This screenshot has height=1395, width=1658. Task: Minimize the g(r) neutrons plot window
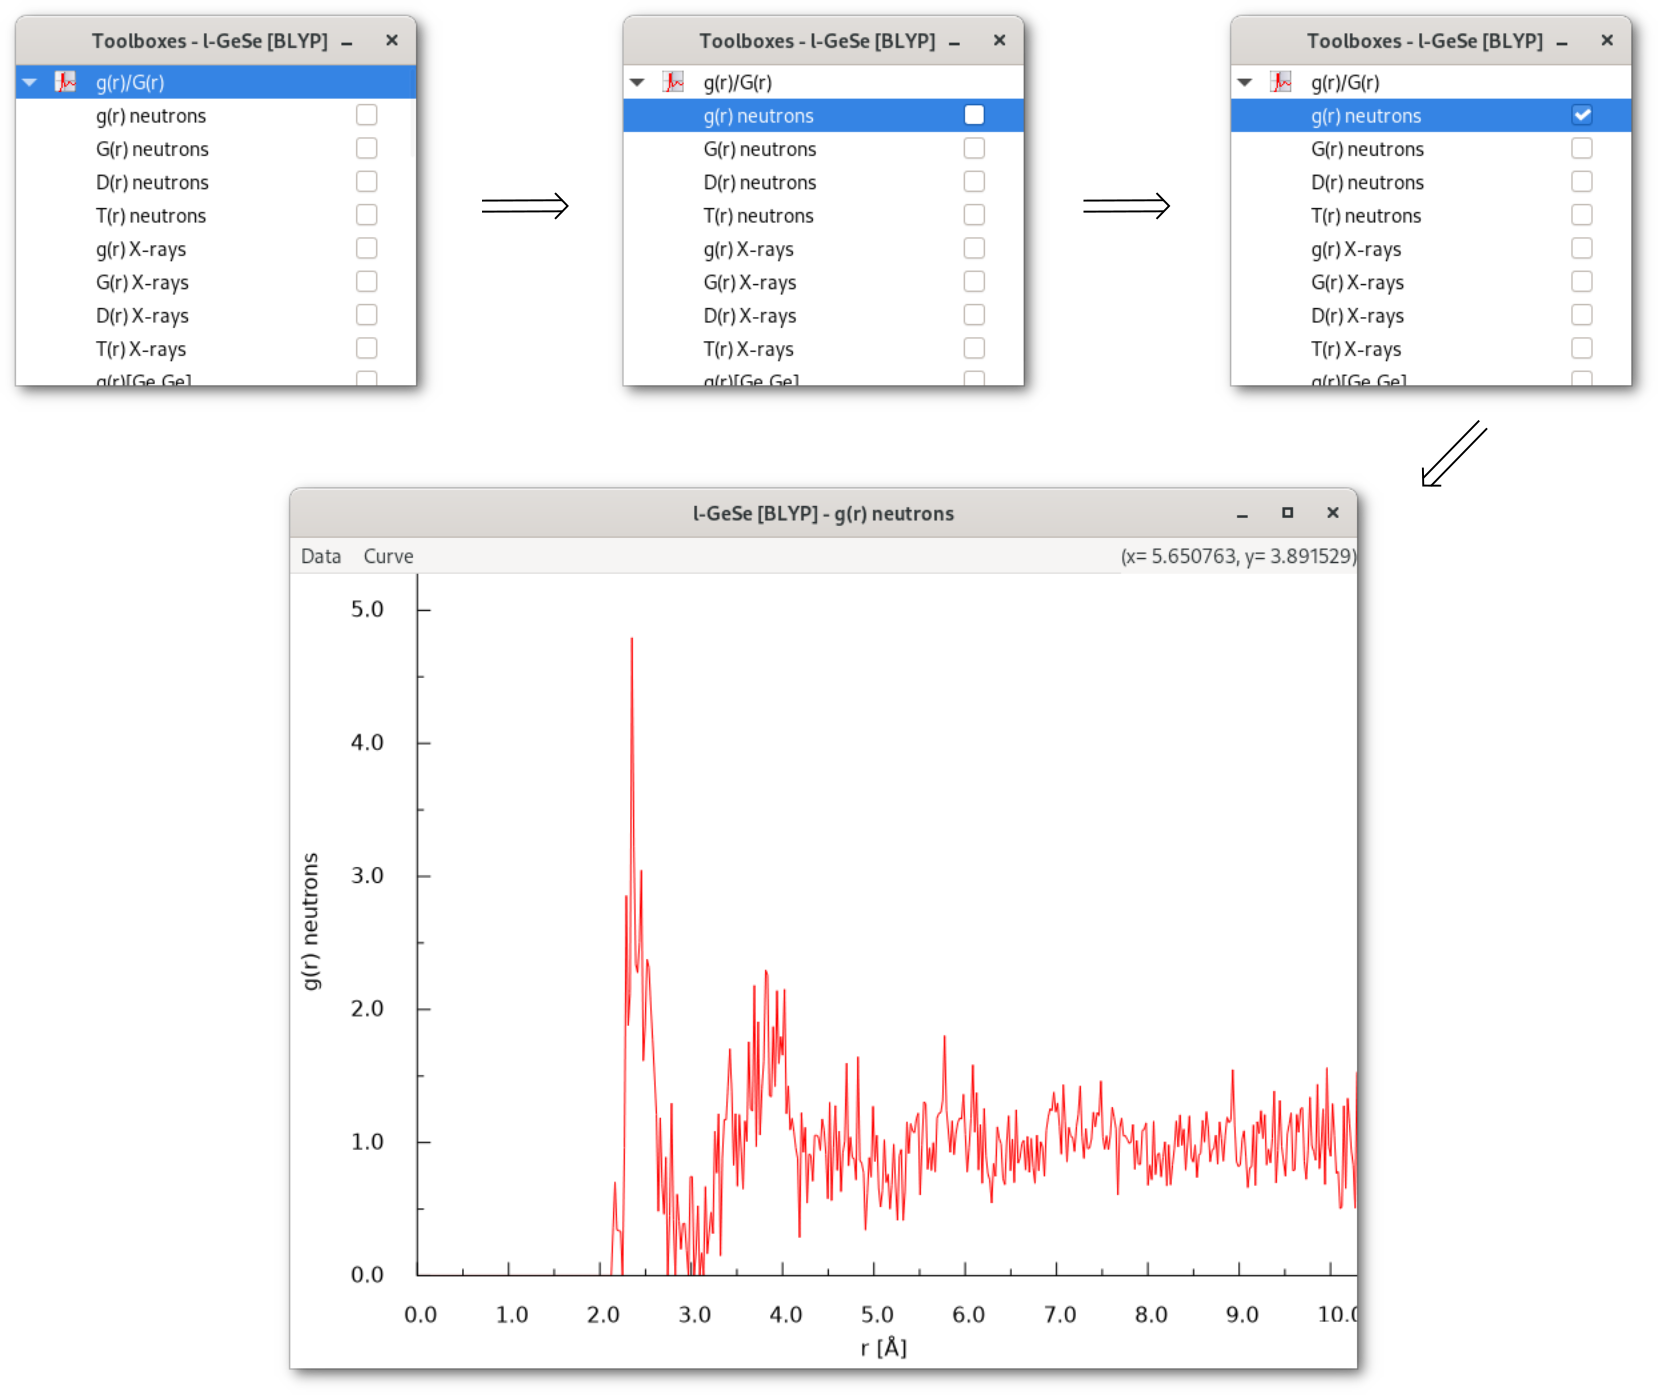1242,514
